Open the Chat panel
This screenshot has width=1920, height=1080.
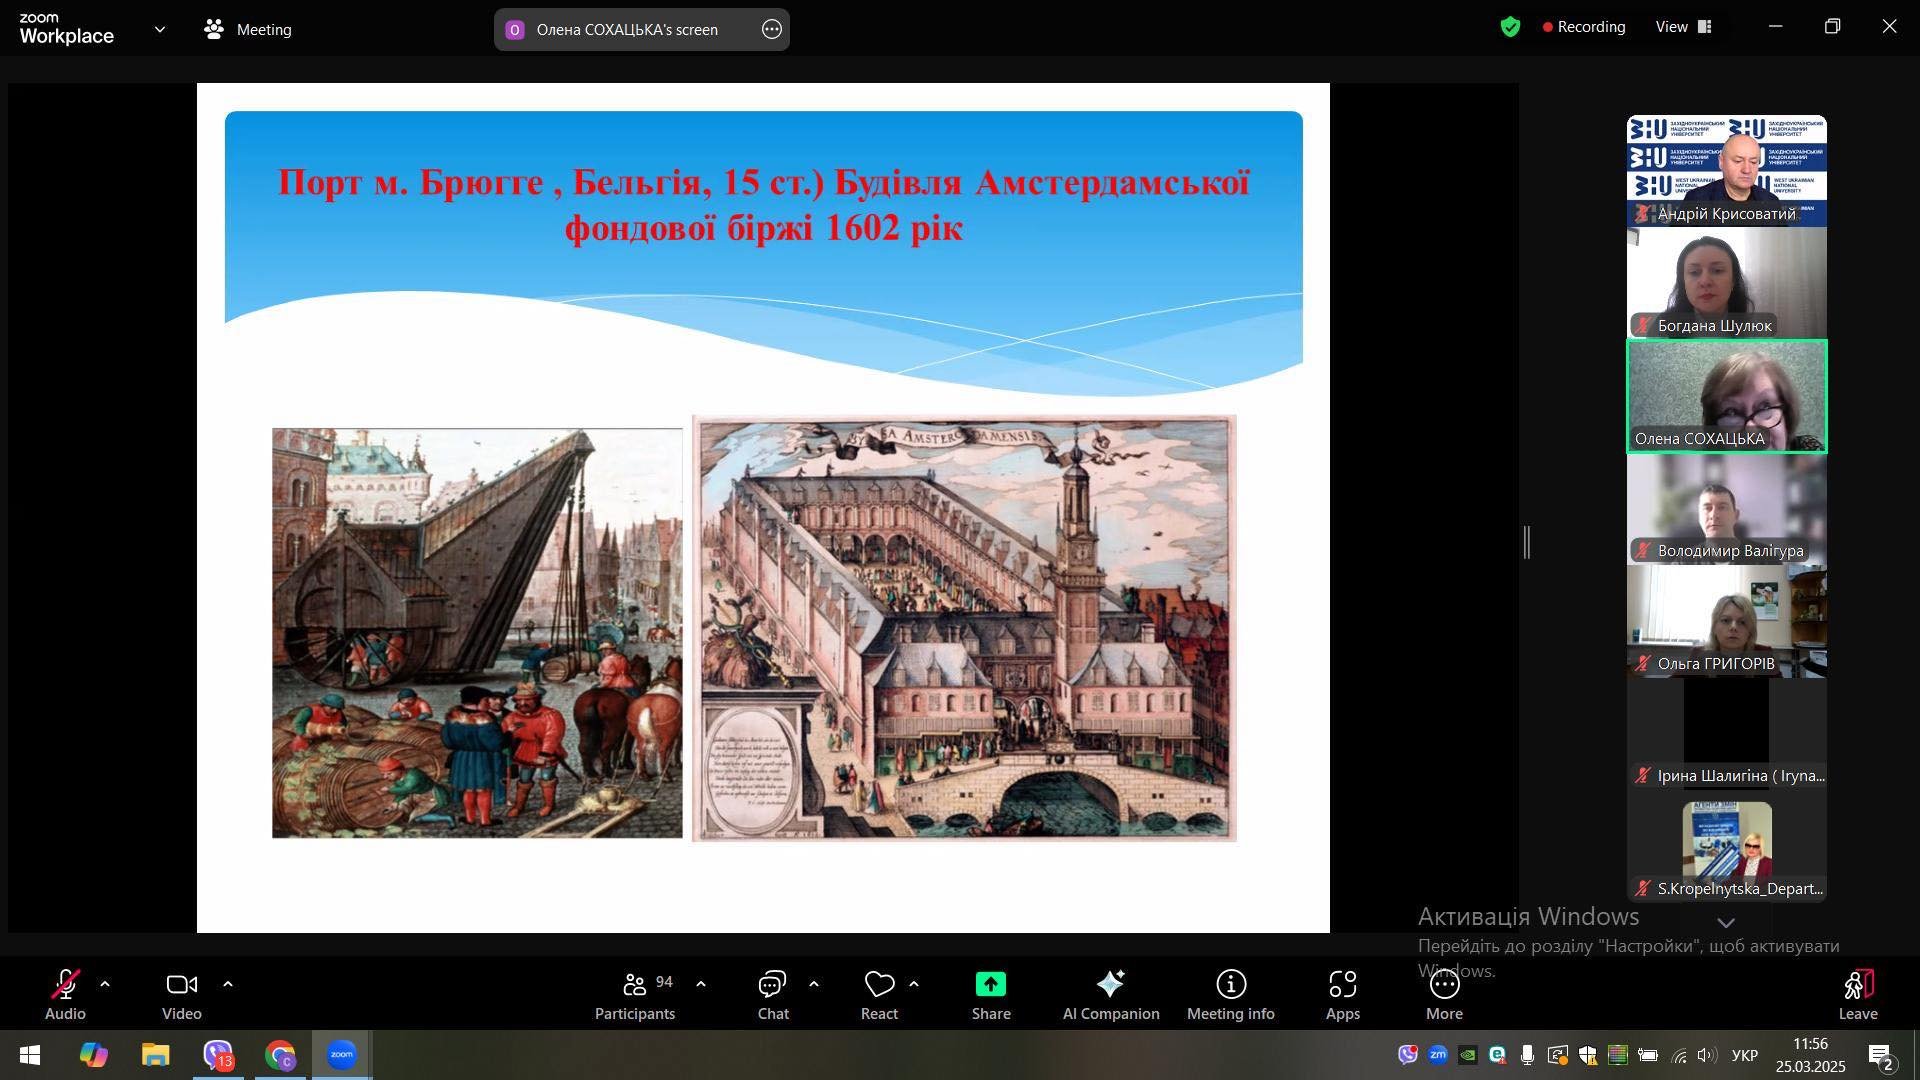[773, 994]
